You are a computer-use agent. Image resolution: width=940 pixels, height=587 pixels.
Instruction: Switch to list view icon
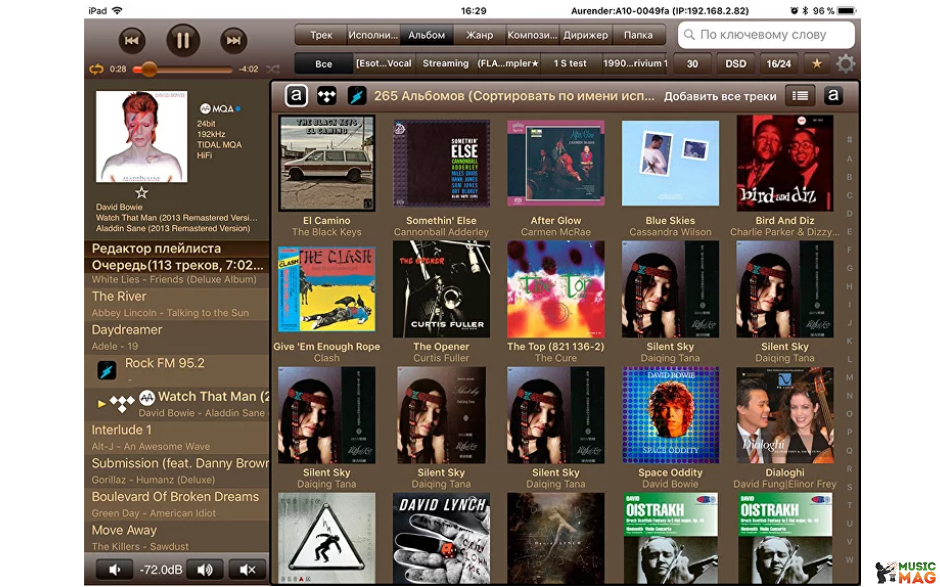(800, 95)
